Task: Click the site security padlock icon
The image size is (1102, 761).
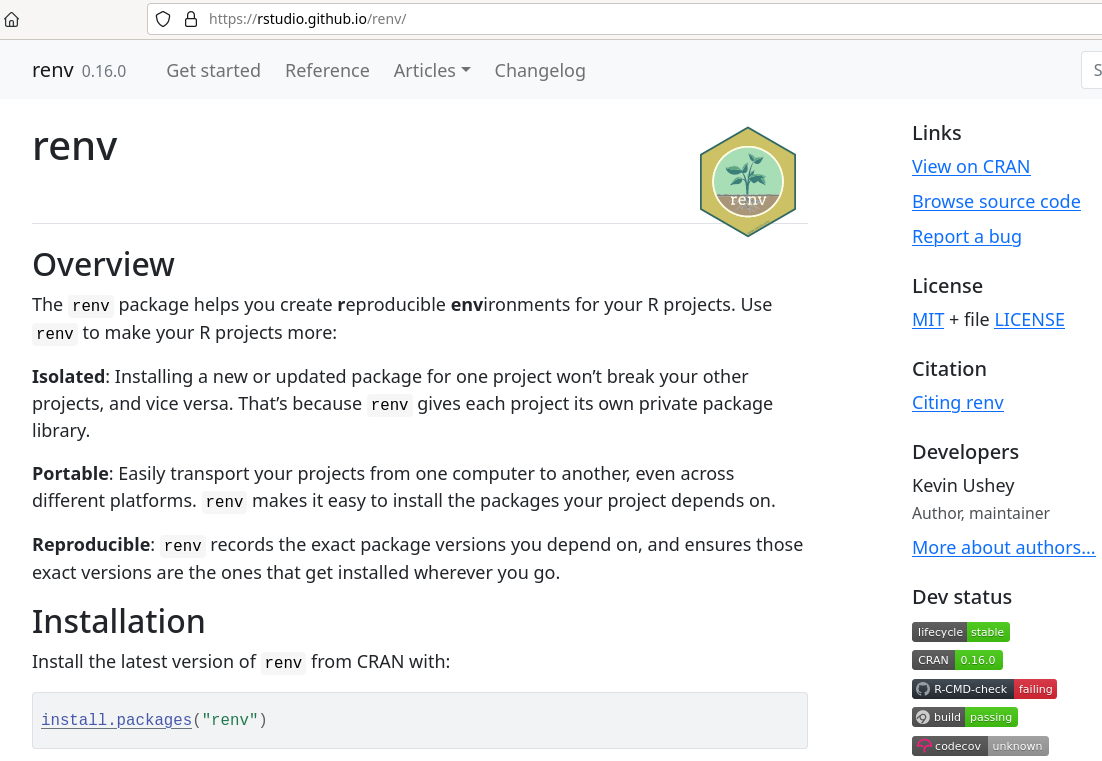Action: pyautogui.click(x=191, y=19)
